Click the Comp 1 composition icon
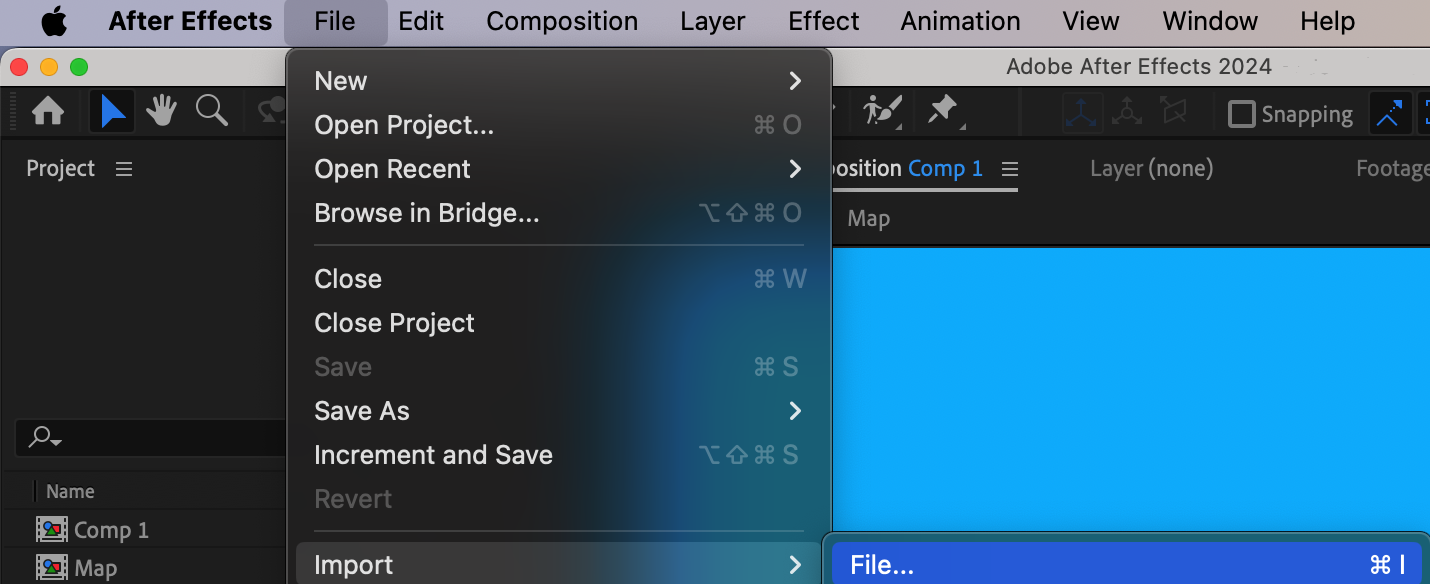 [51, 530]
